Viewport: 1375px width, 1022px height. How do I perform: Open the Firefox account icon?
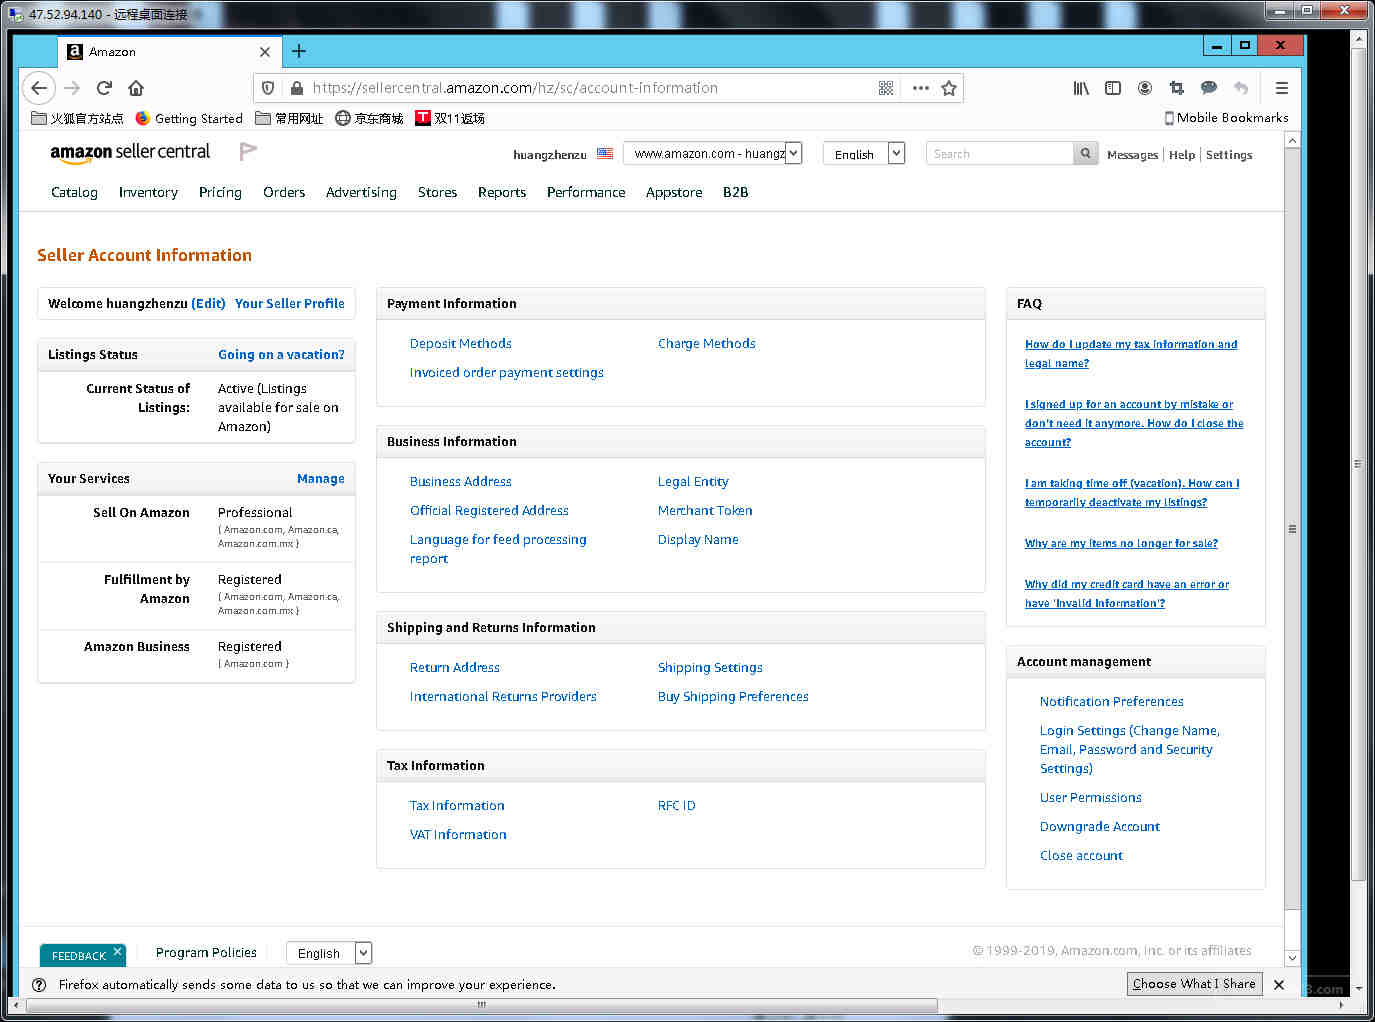pos(1145,88)
